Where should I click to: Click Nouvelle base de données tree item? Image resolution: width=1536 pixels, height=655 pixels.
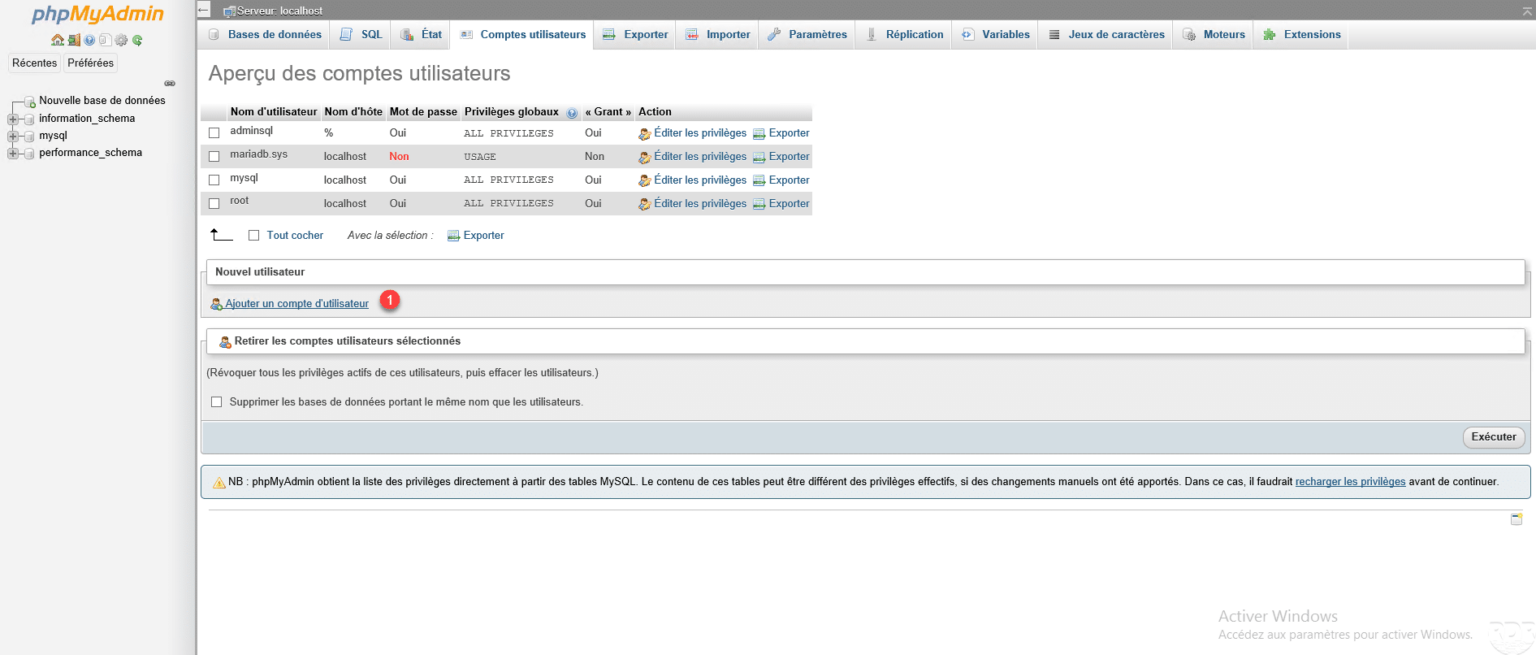[x=102, y=101]
